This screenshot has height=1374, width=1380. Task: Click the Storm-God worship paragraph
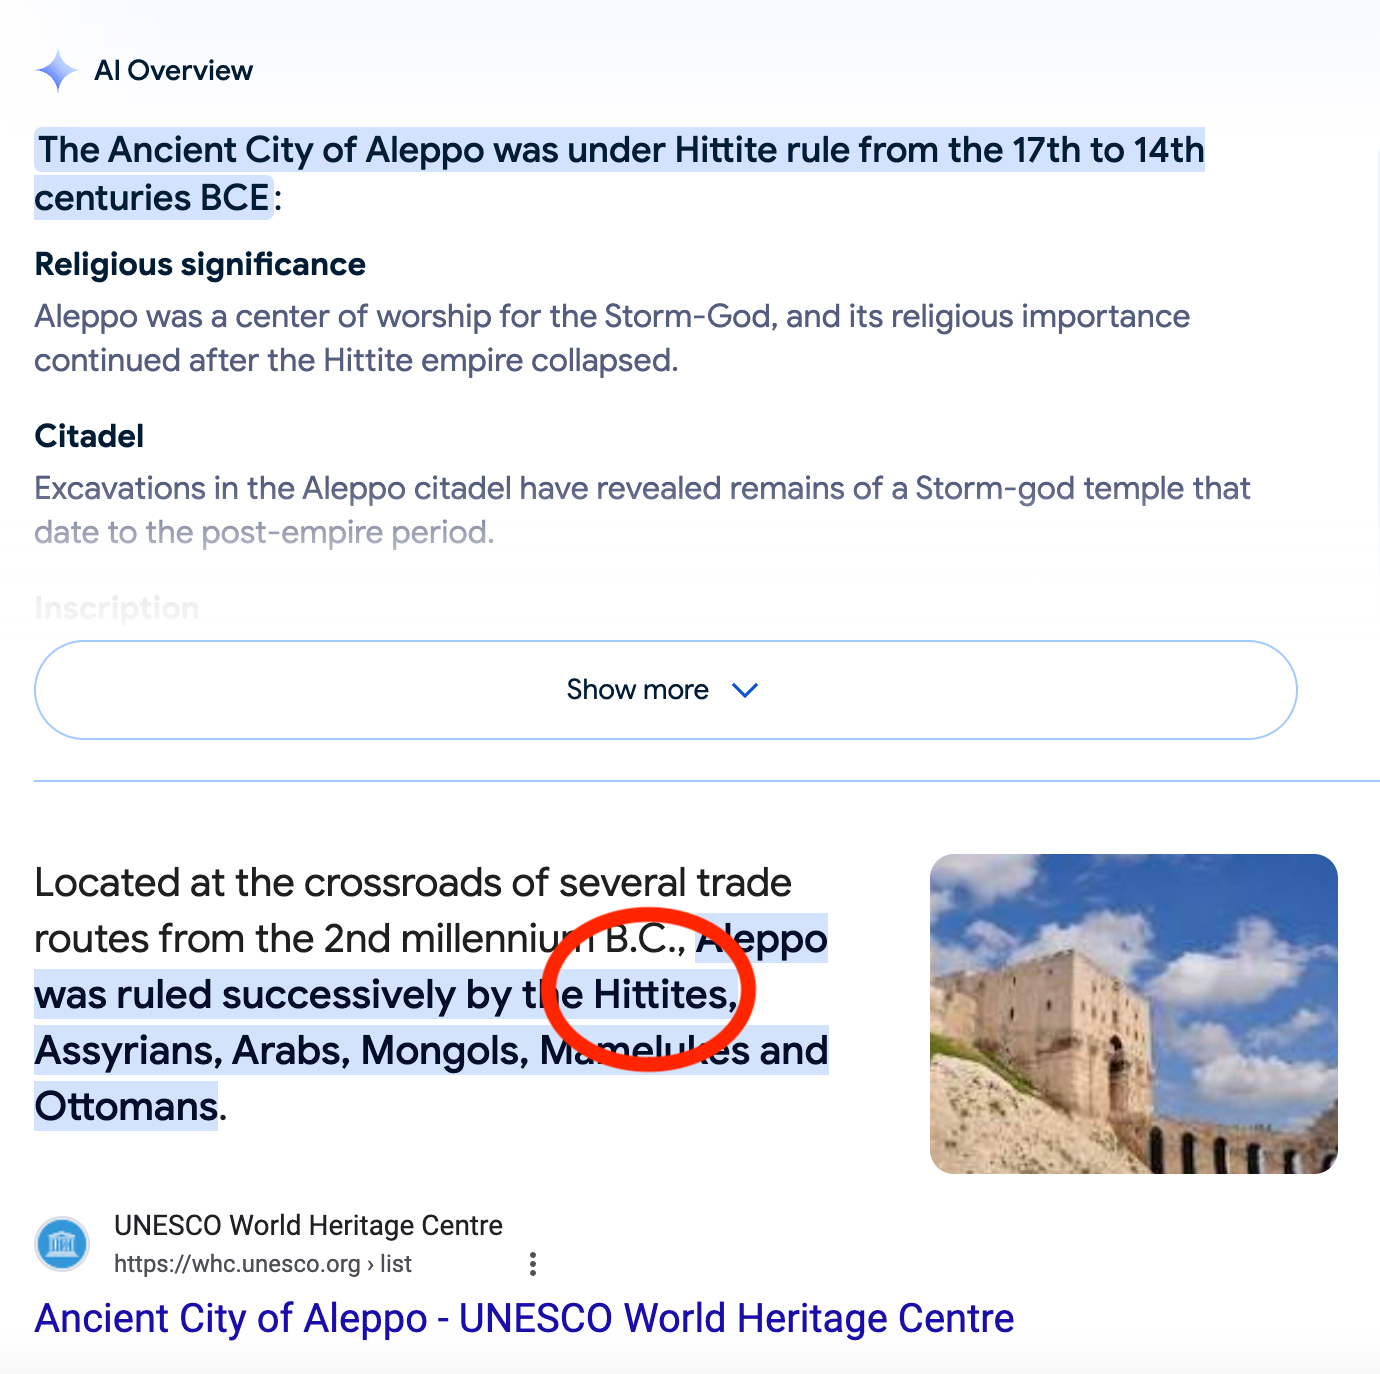612,338
